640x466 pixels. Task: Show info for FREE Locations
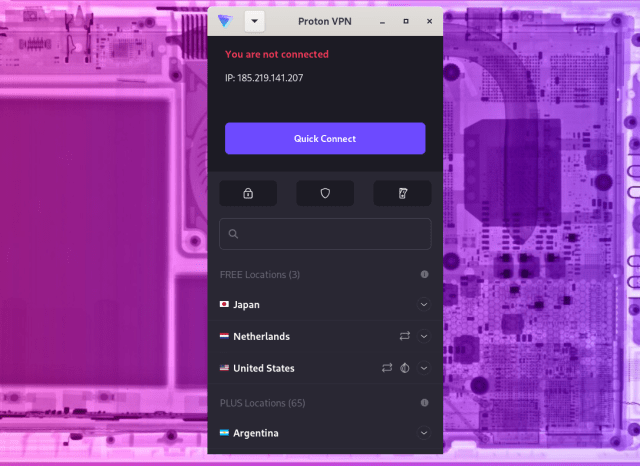(x=424, y=274)
